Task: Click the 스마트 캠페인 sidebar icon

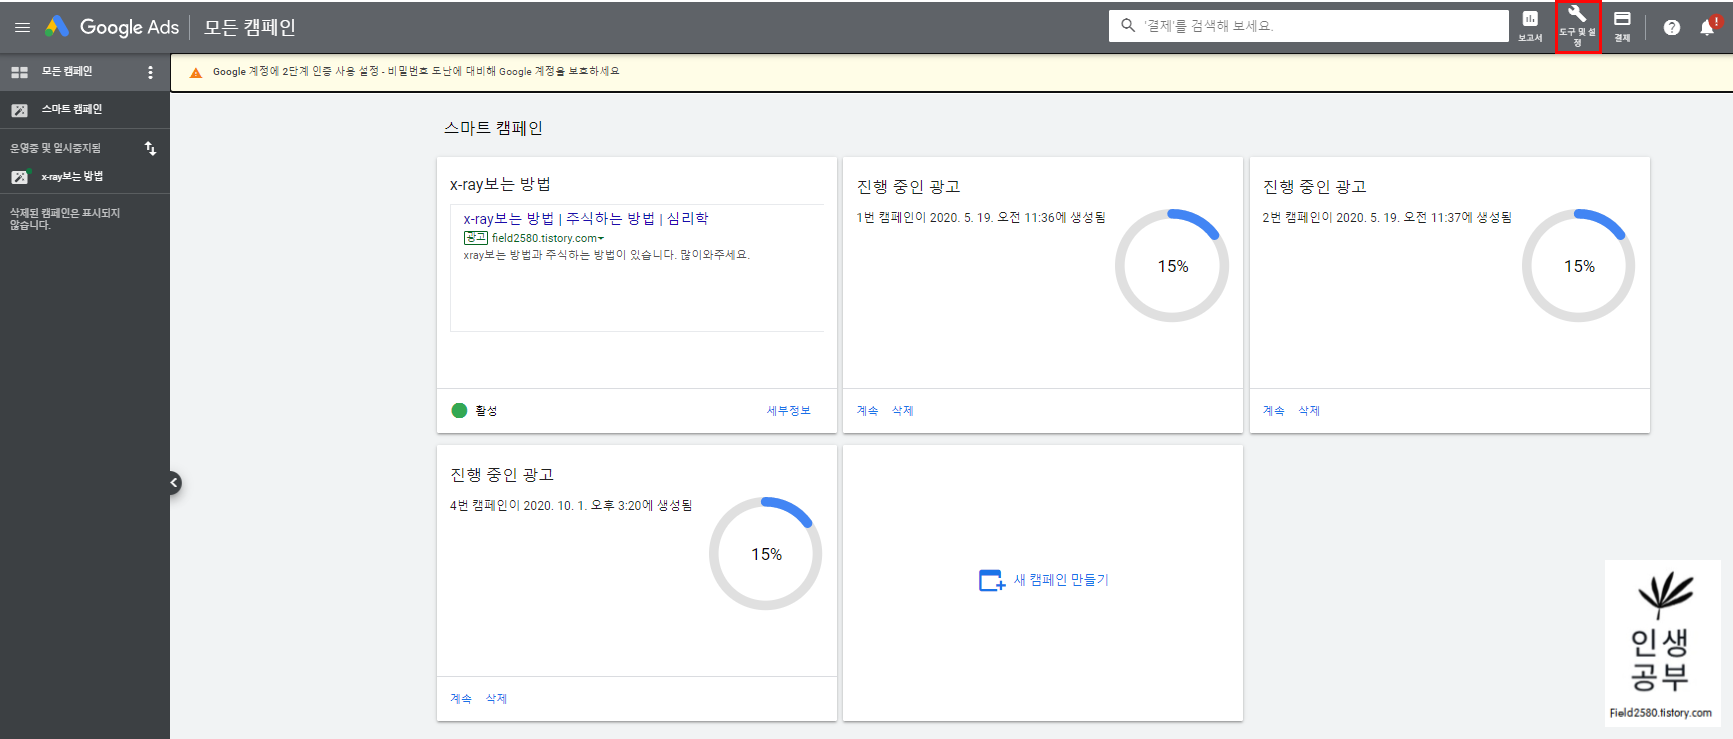Action: click(19, 110)
